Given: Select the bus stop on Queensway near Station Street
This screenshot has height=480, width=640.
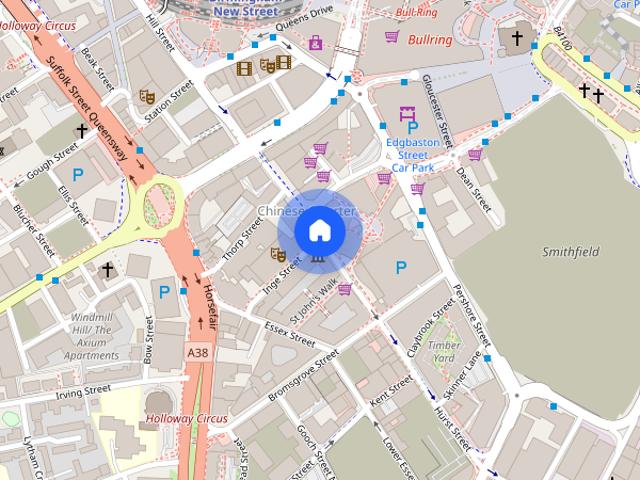Looking at the screenshot, I should click(140, 150).
